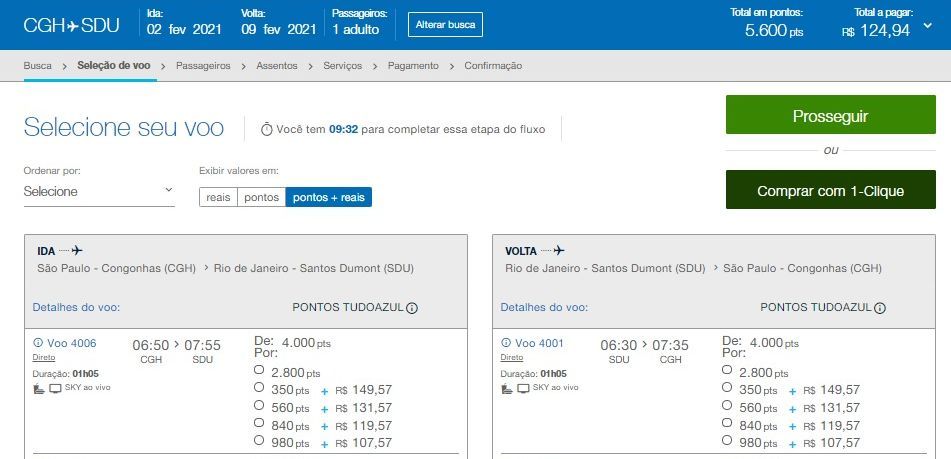951x459 pixels.
Task: Click the Ida date 02 fev 2021
Action: coord(184,30)
